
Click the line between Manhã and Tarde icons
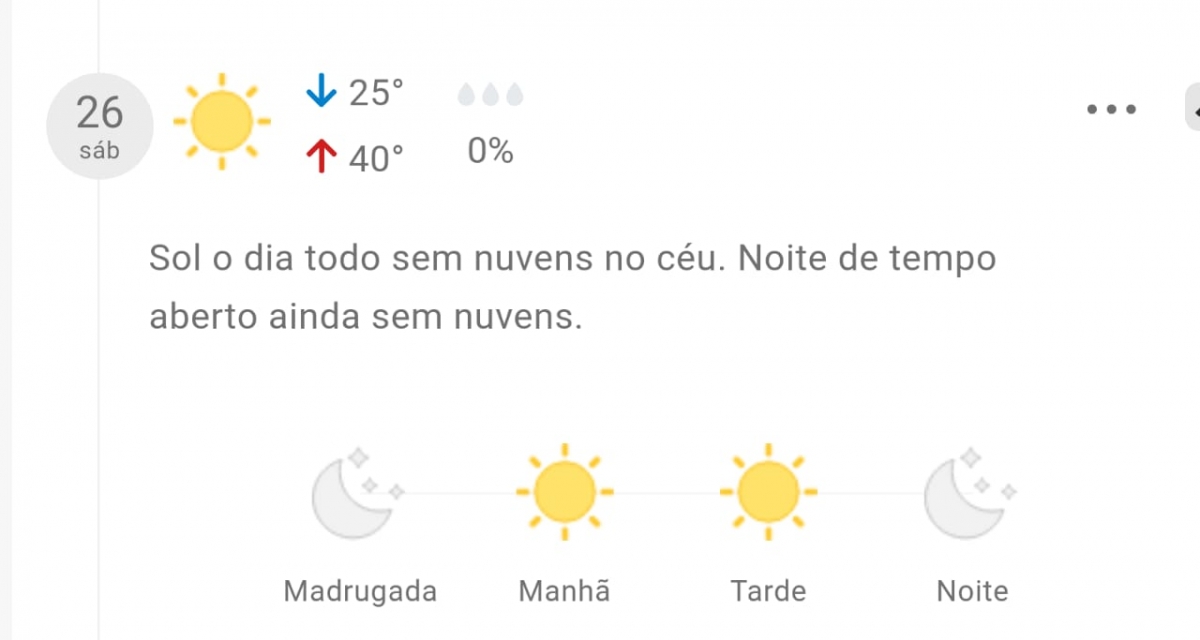click(x=666, y=493)
